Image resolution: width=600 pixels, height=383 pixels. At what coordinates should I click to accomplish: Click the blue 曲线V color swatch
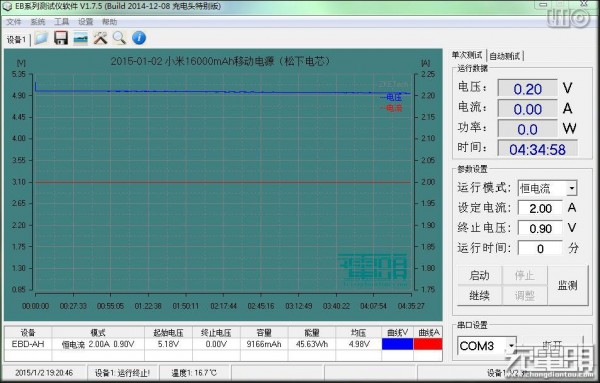point(397,344)
